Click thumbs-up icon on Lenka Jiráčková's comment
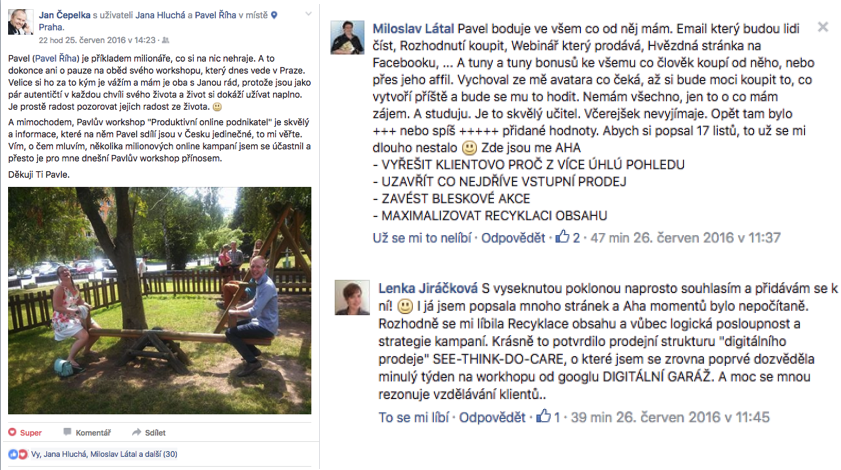The width and height of the screenshot is (841, 470). point(543,416)
